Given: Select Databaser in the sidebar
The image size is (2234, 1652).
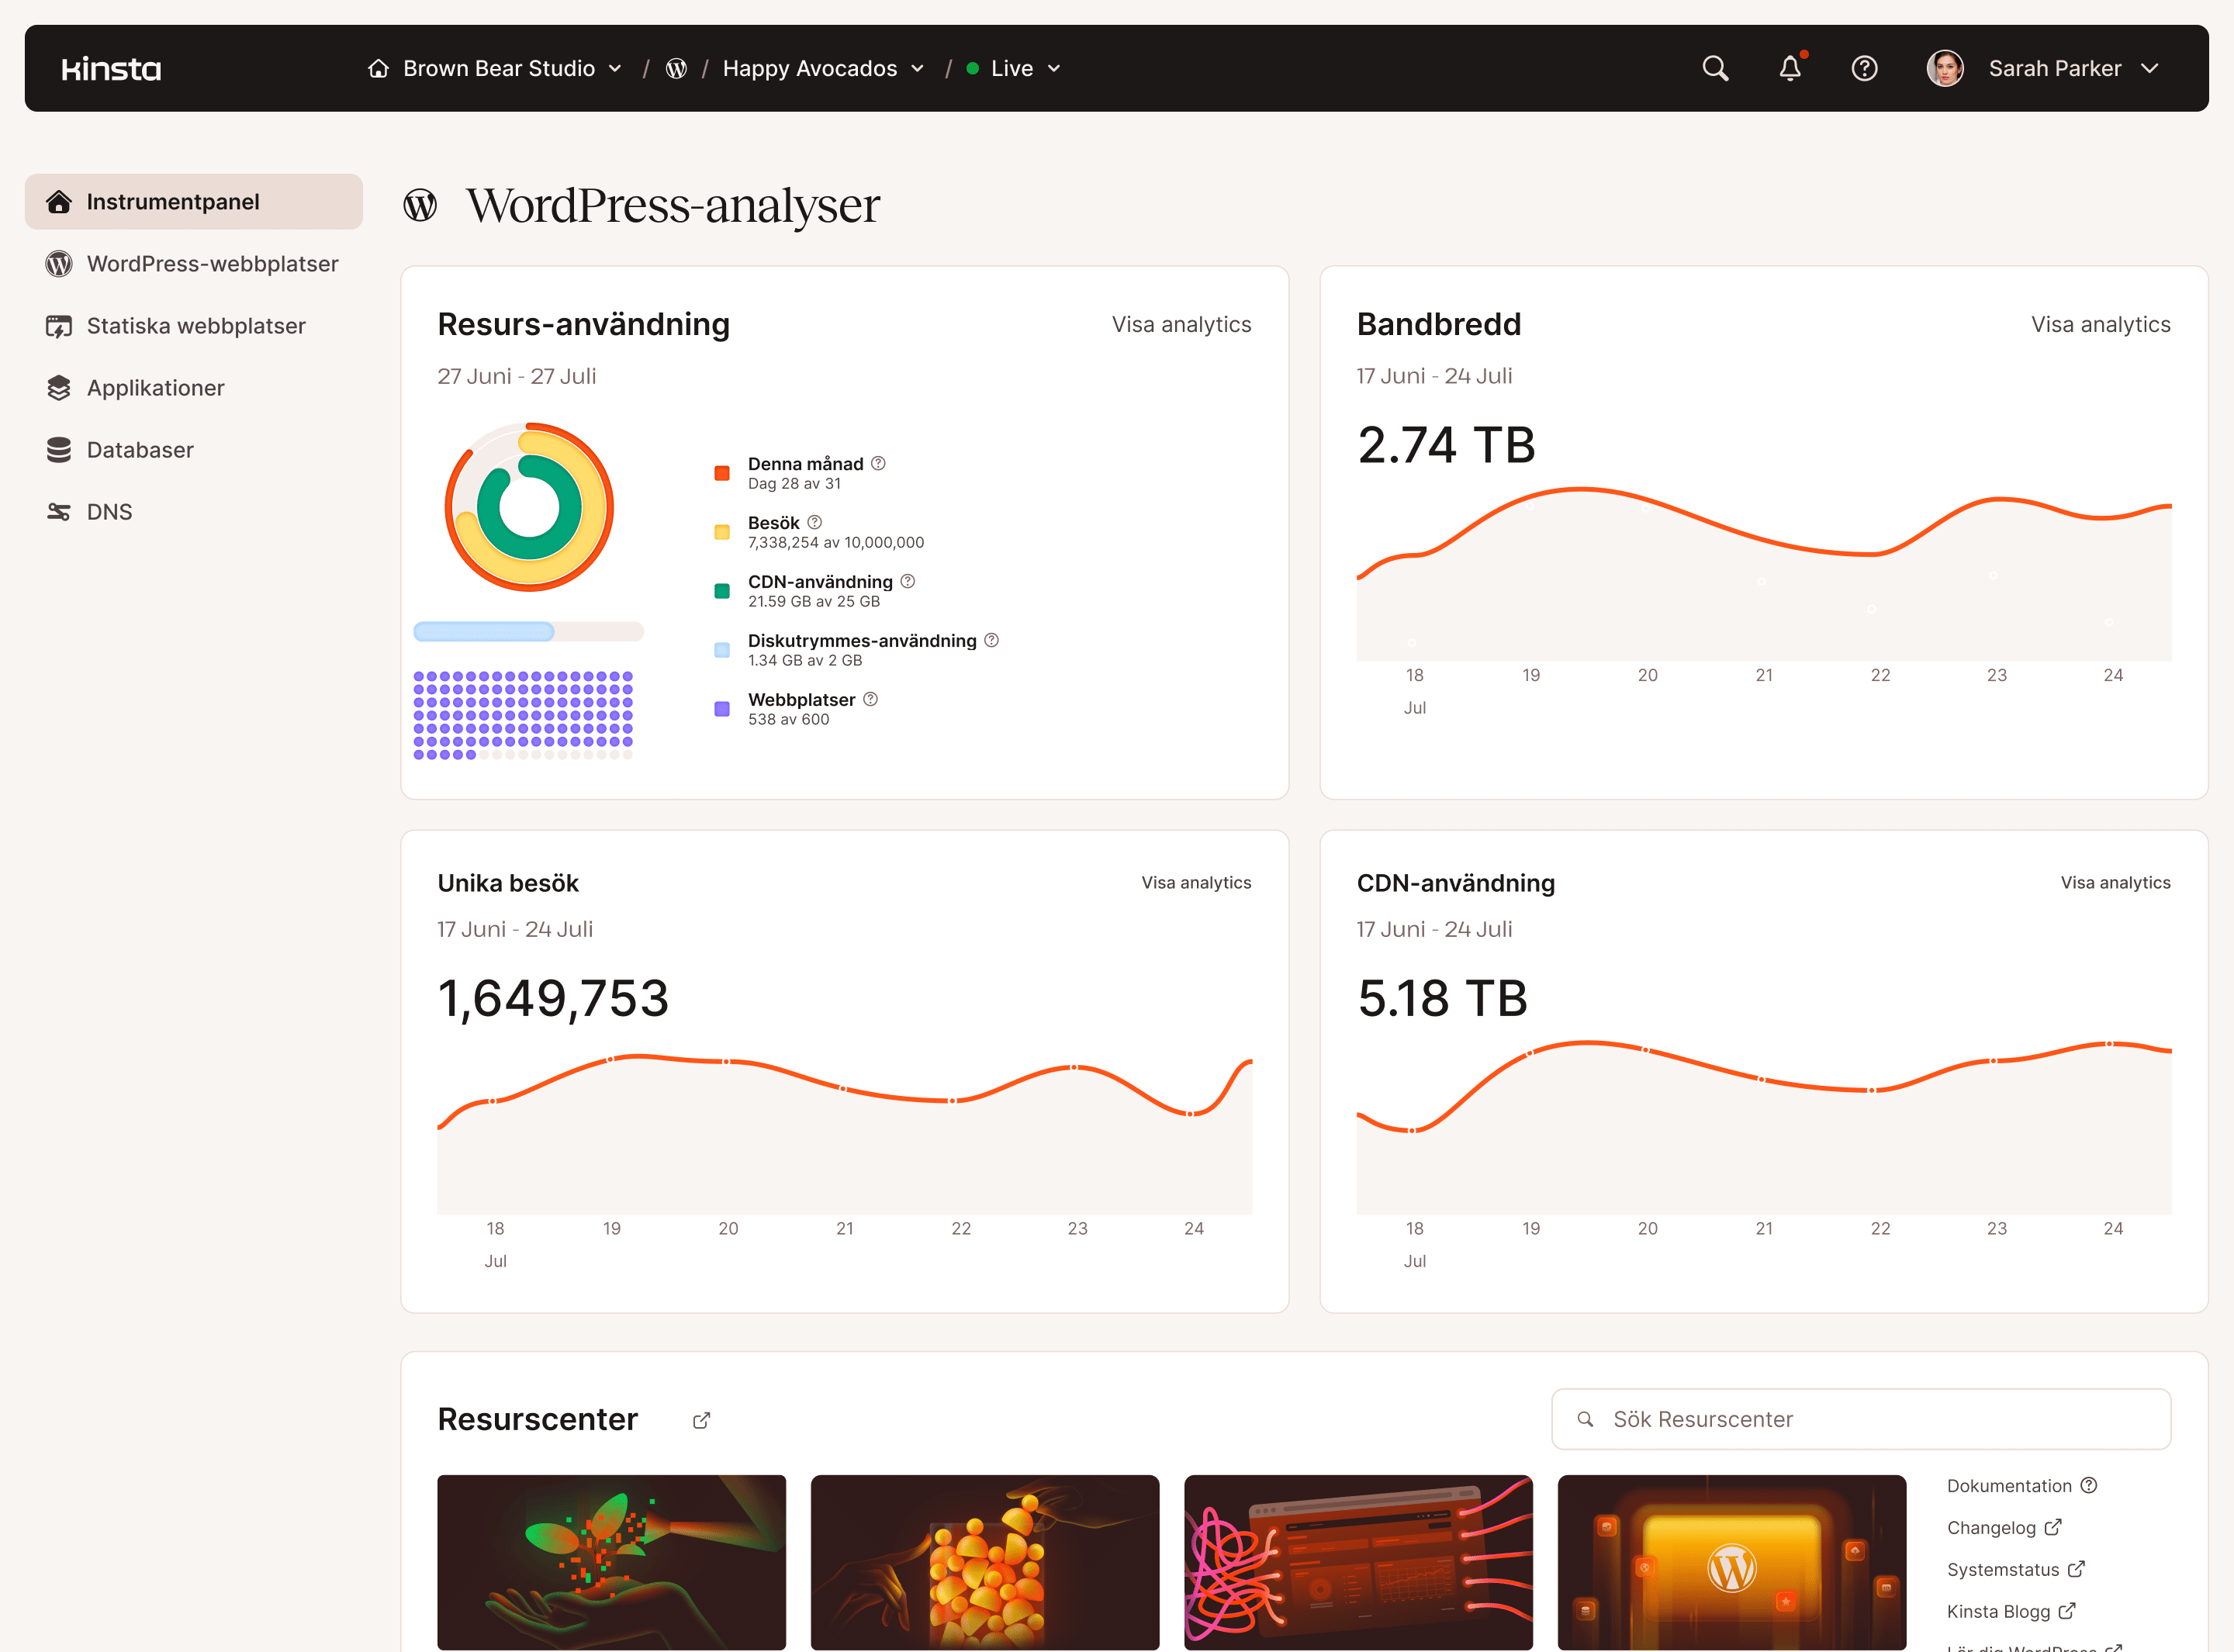Looking at the screenshot, I should point(140,450).
